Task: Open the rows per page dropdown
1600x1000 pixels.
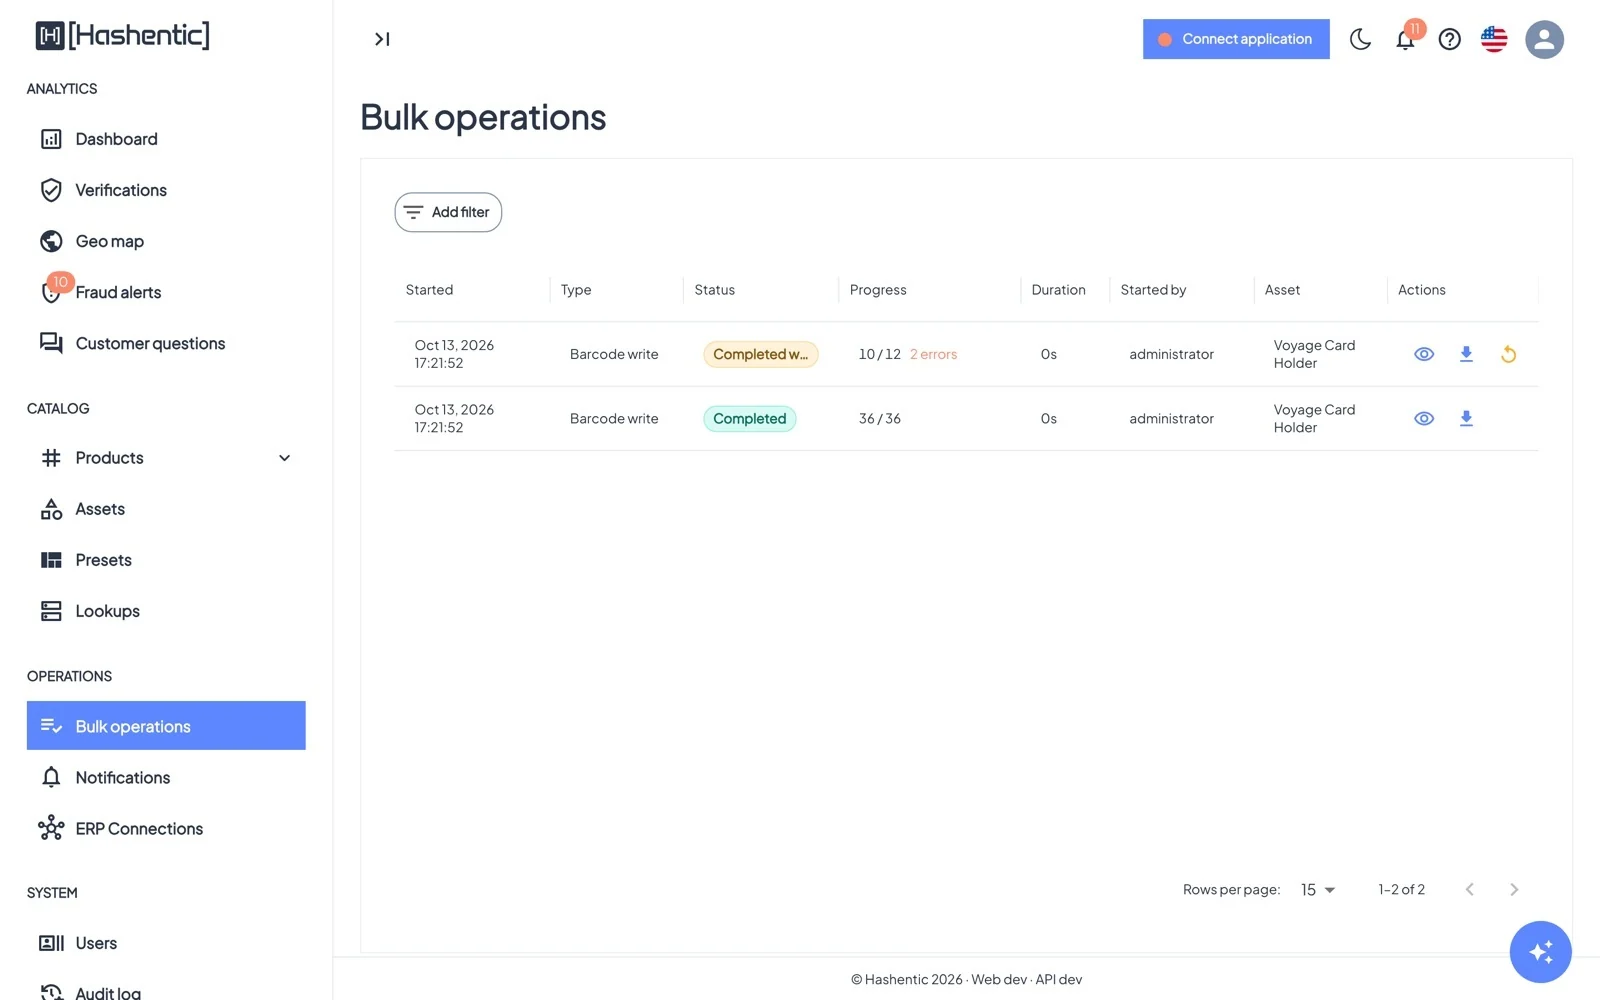Action: pyautogui.click(x=1318, y=889)
